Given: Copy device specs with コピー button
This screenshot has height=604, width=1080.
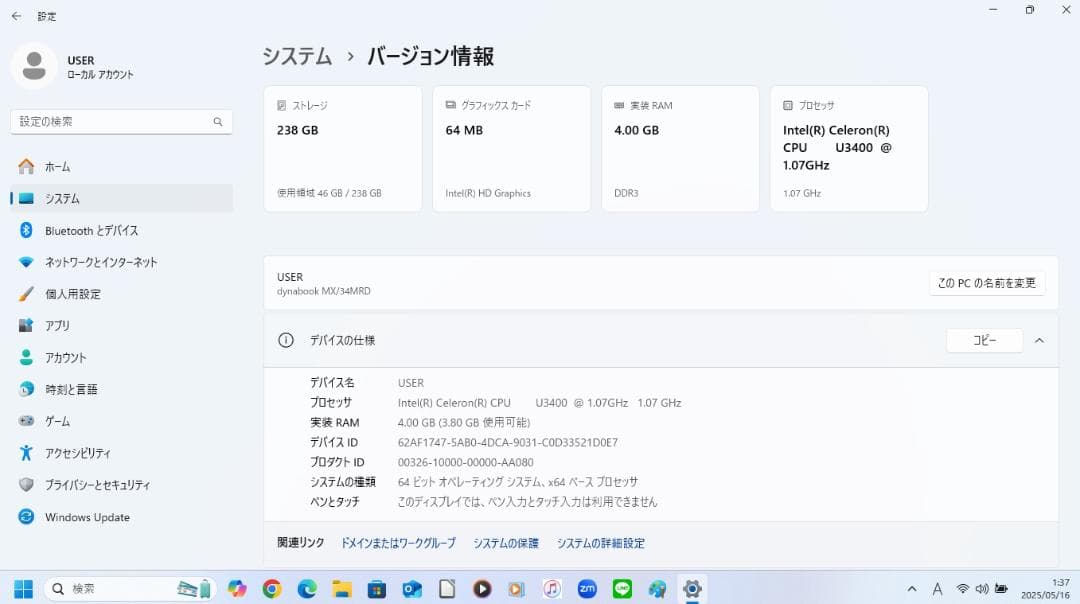Looking at the screenshot, I should point(983,340).
